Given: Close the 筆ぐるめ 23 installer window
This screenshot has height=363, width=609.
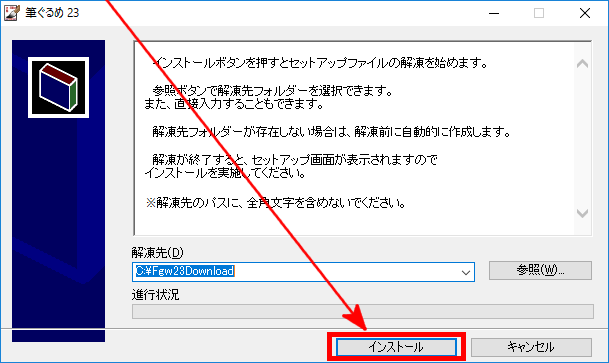Looking at the screenshot, I should pyautogui.click(x=585, y=13).
